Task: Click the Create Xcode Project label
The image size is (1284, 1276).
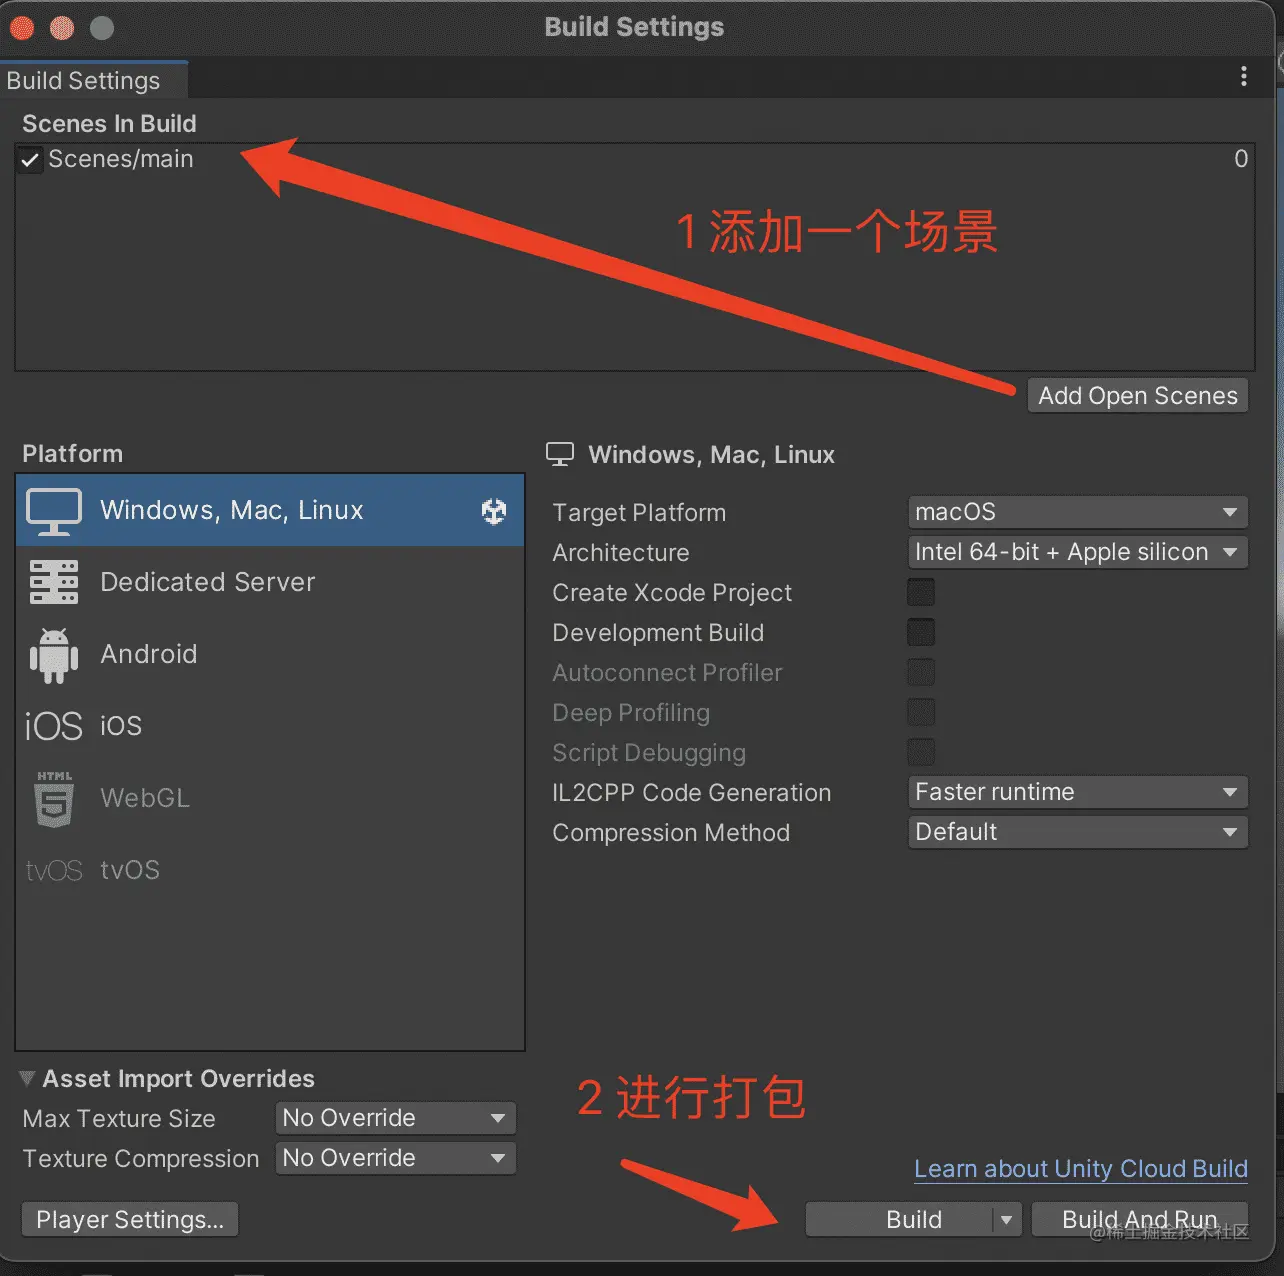Action: pos(672,593)
